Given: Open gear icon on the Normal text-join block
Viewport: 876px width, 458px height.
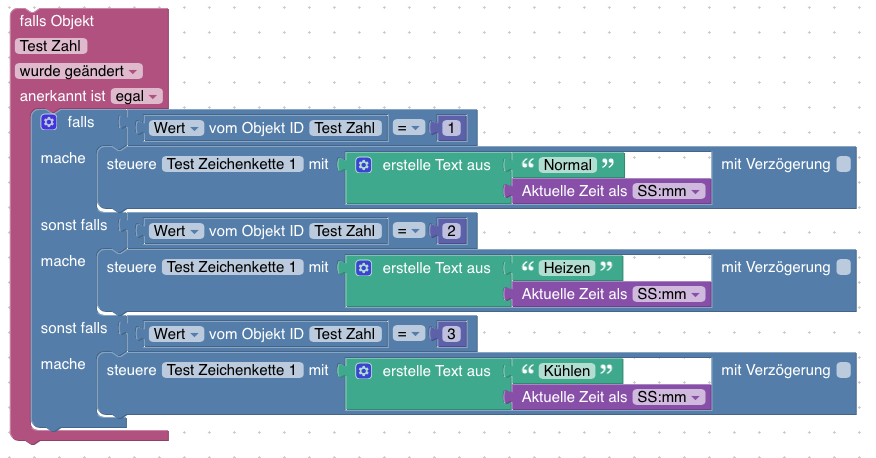Looking at the screenshot, I should coord(364,165).
